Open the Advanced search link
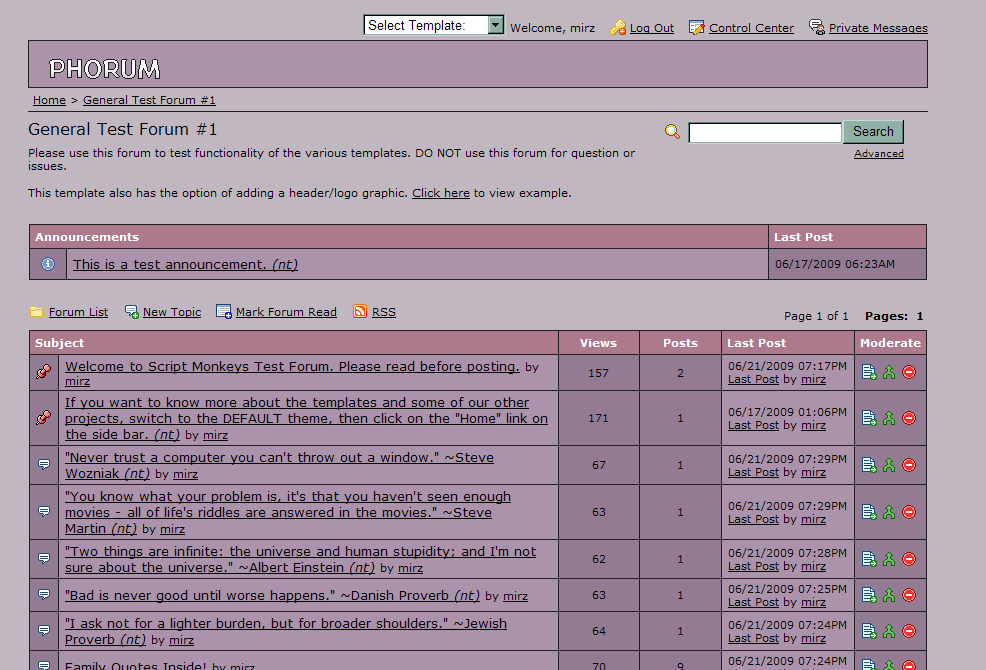The width and height of the screenshot is (986, 670). (878, 154)
